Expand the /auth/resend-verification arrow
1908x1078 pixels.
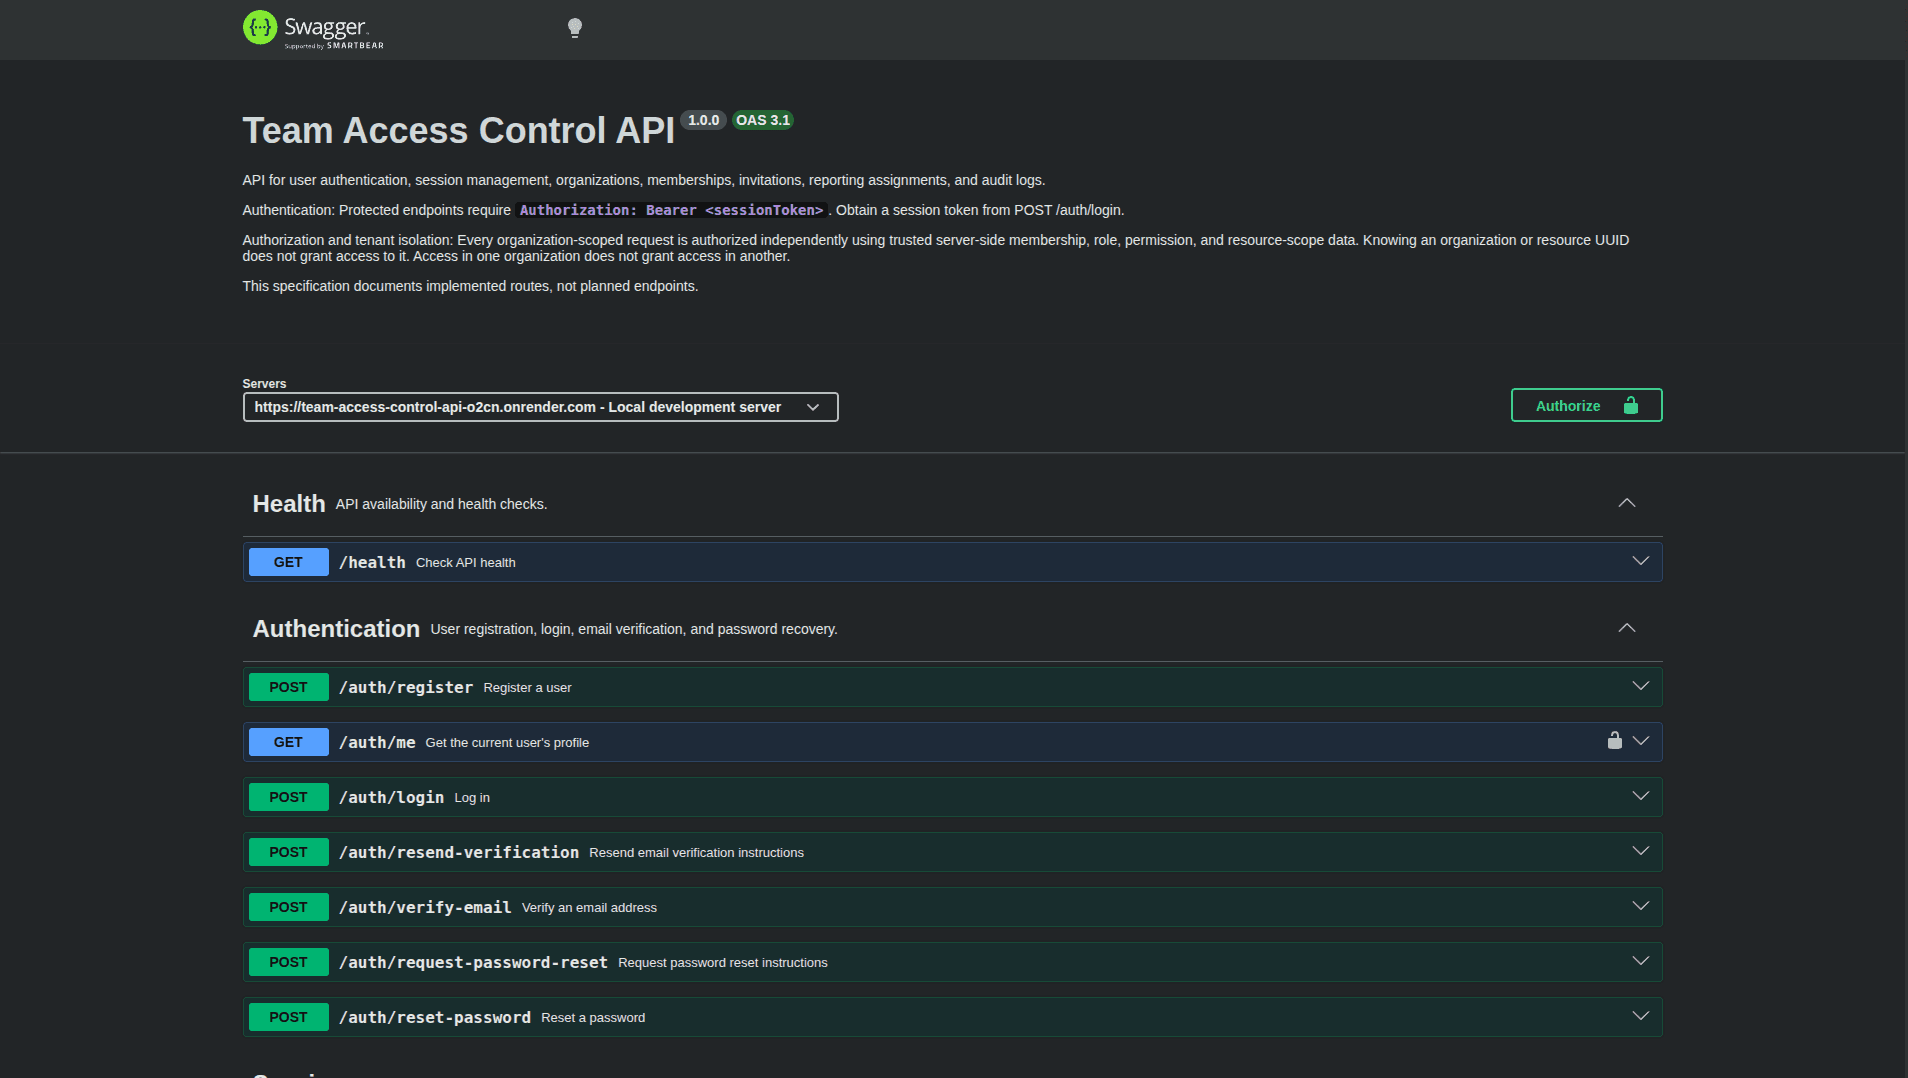point(1641,851)
